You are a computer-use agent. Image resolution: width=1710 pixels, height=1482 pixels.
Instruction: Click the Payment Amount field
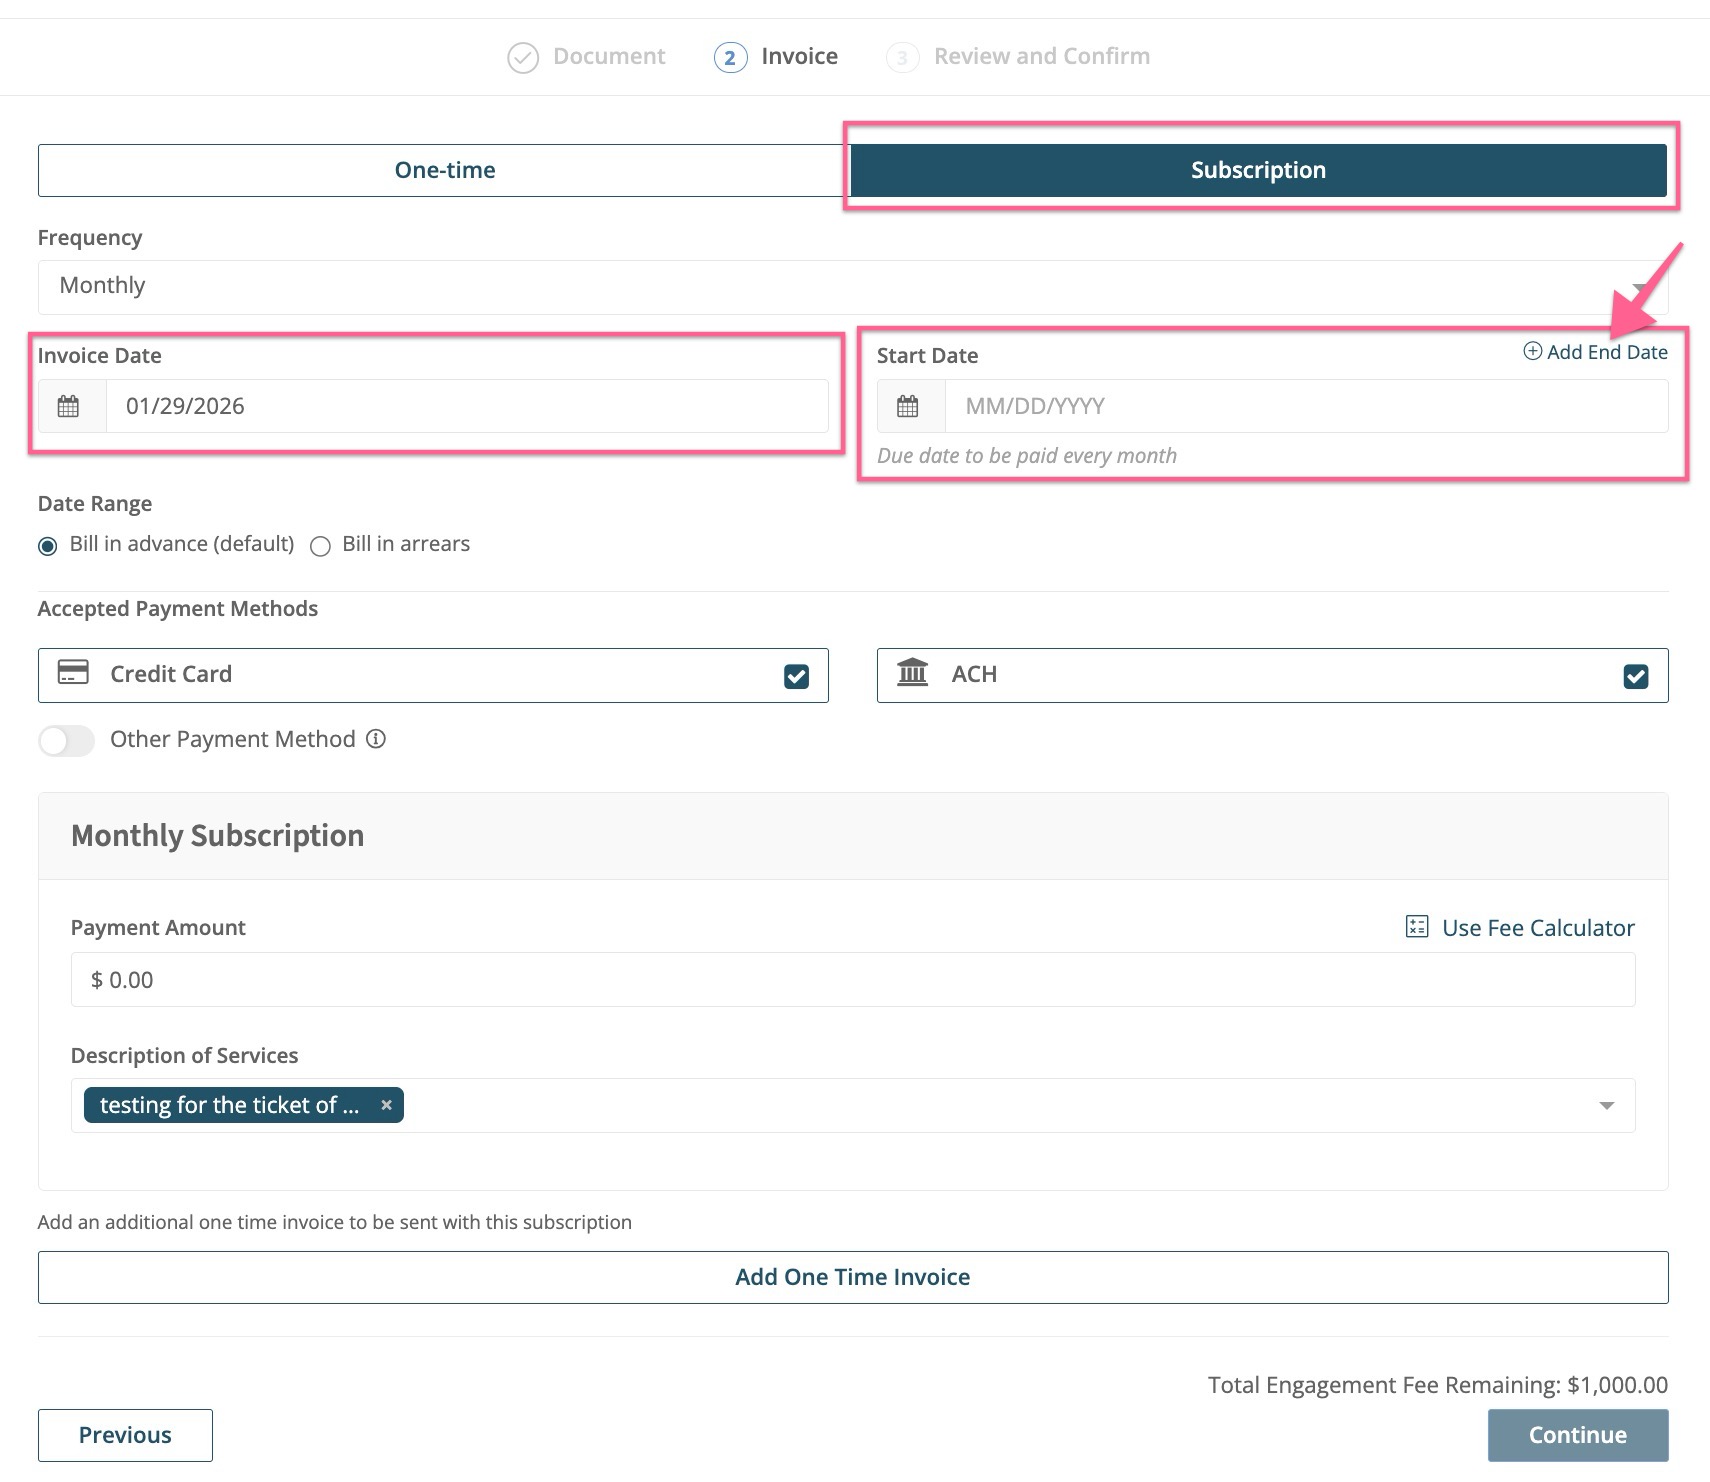coord(853,980)
